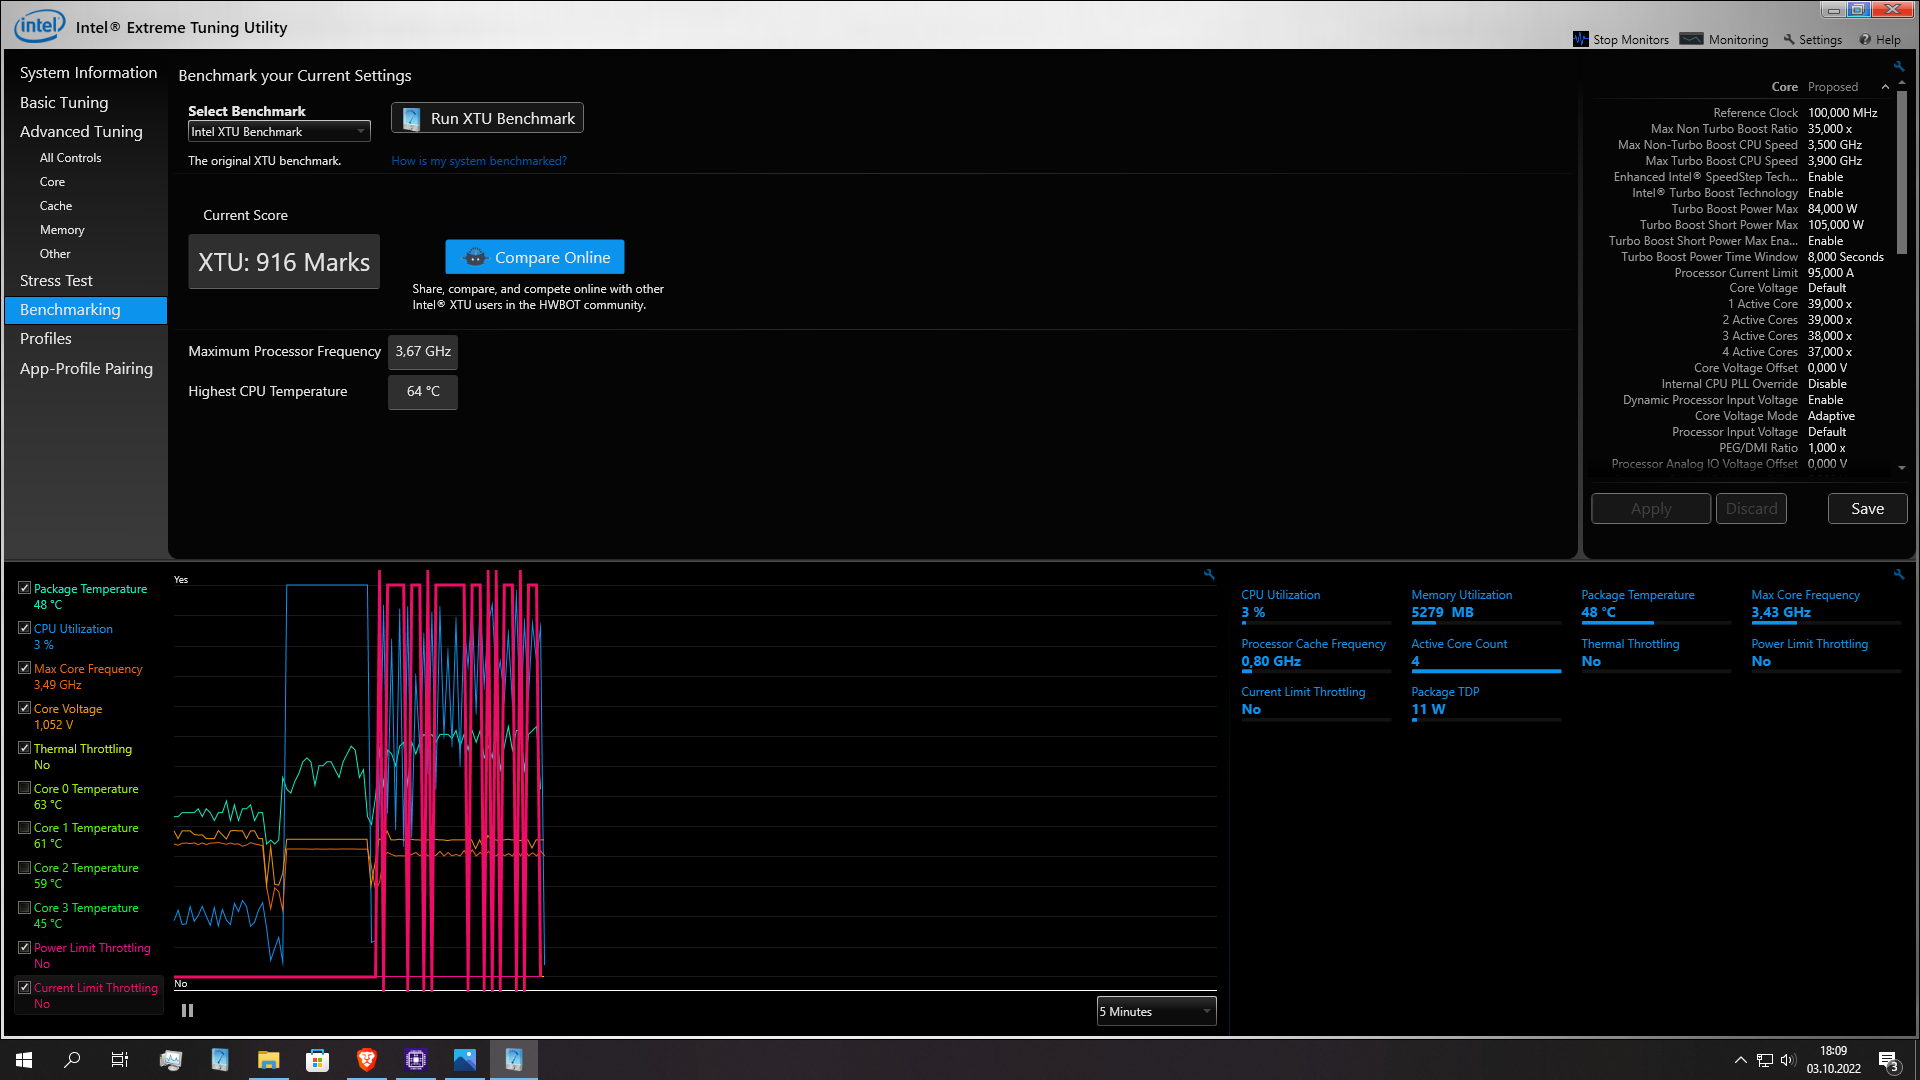The width and height of the screenshot is (1920, 1080).
Task: Click wrench icon above monitor tiles
Action: [x=1898, y=575]
